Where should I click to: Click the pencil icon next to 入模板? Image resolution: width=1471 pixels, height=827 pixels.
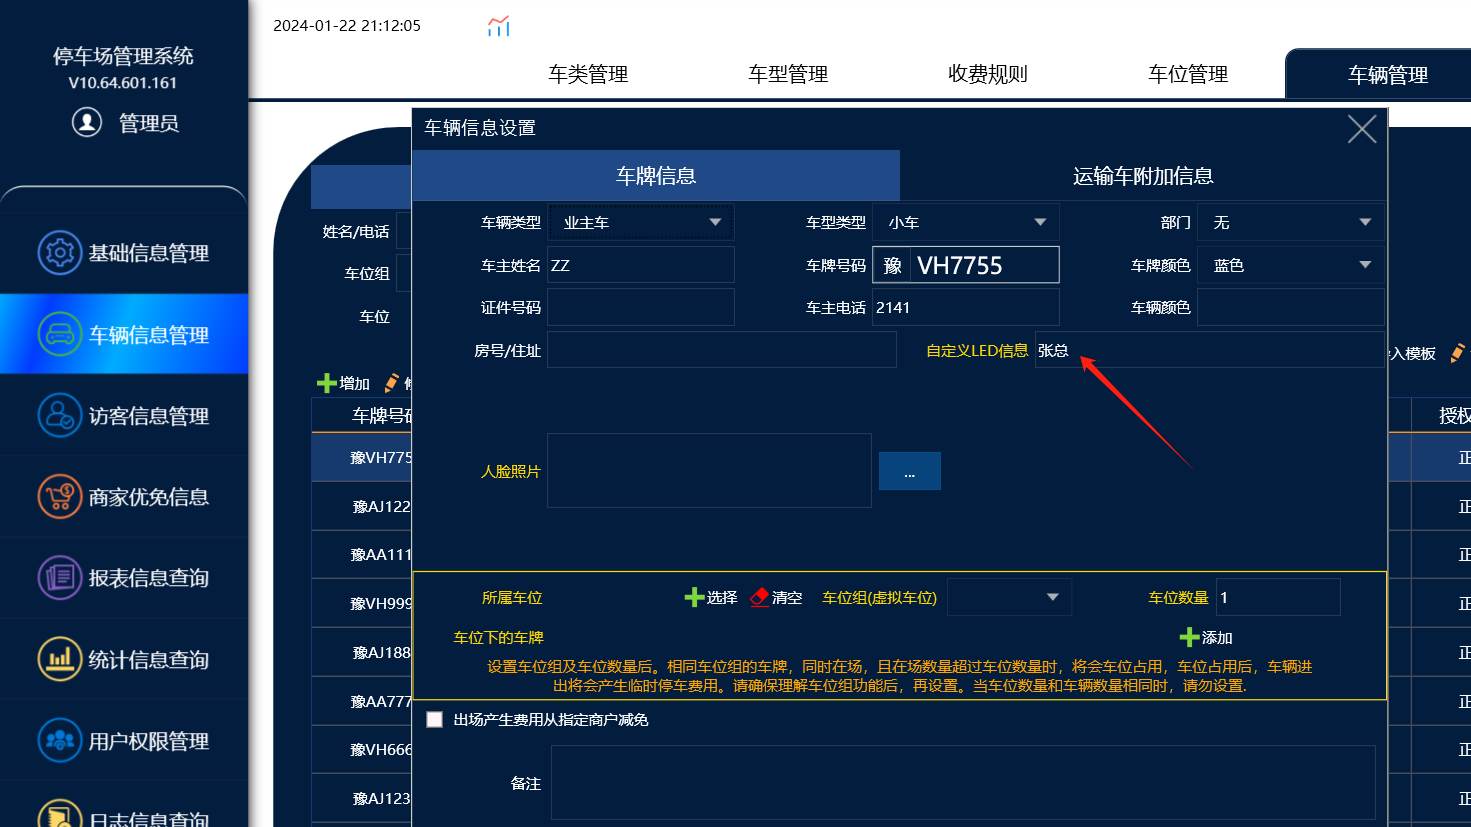point(1457,353)
